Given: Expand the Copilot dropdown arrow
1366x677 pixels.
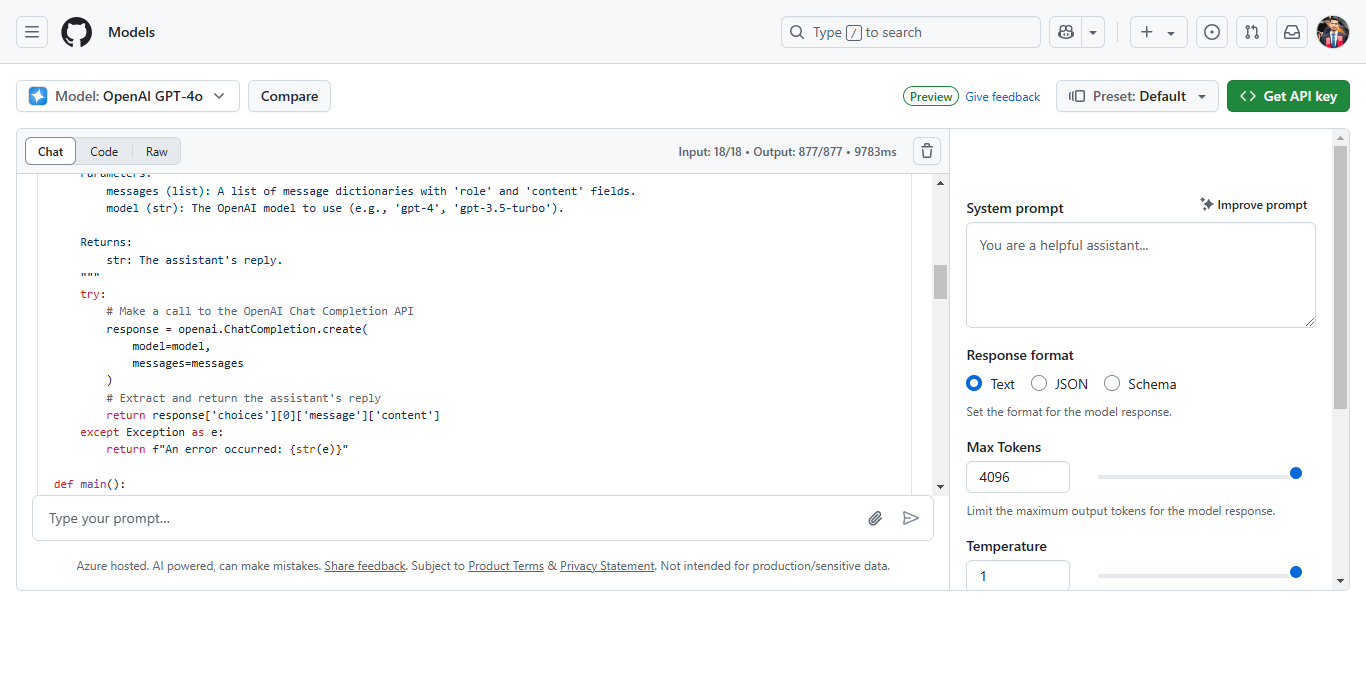Looking at the screenshot, I should point(1093,32).
